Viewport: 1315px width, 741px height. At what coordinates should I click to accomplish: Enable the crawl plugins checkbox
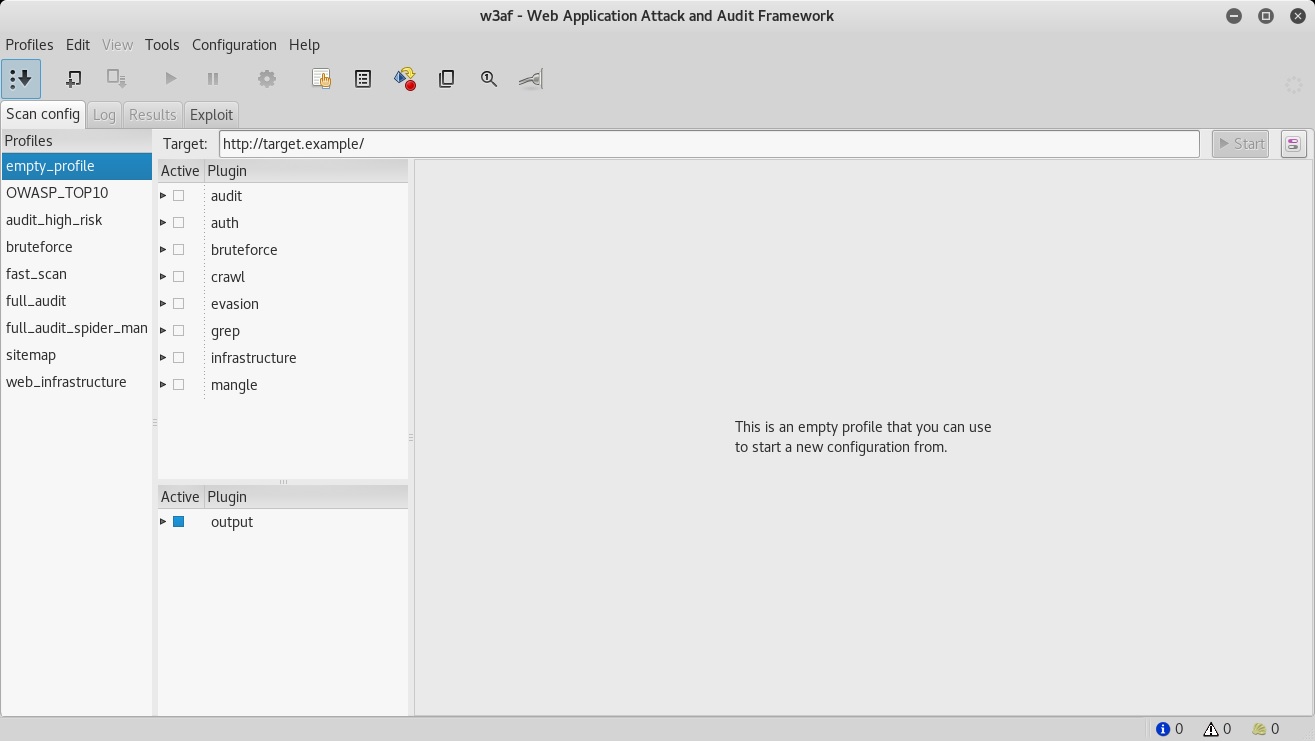click(179, 277)
